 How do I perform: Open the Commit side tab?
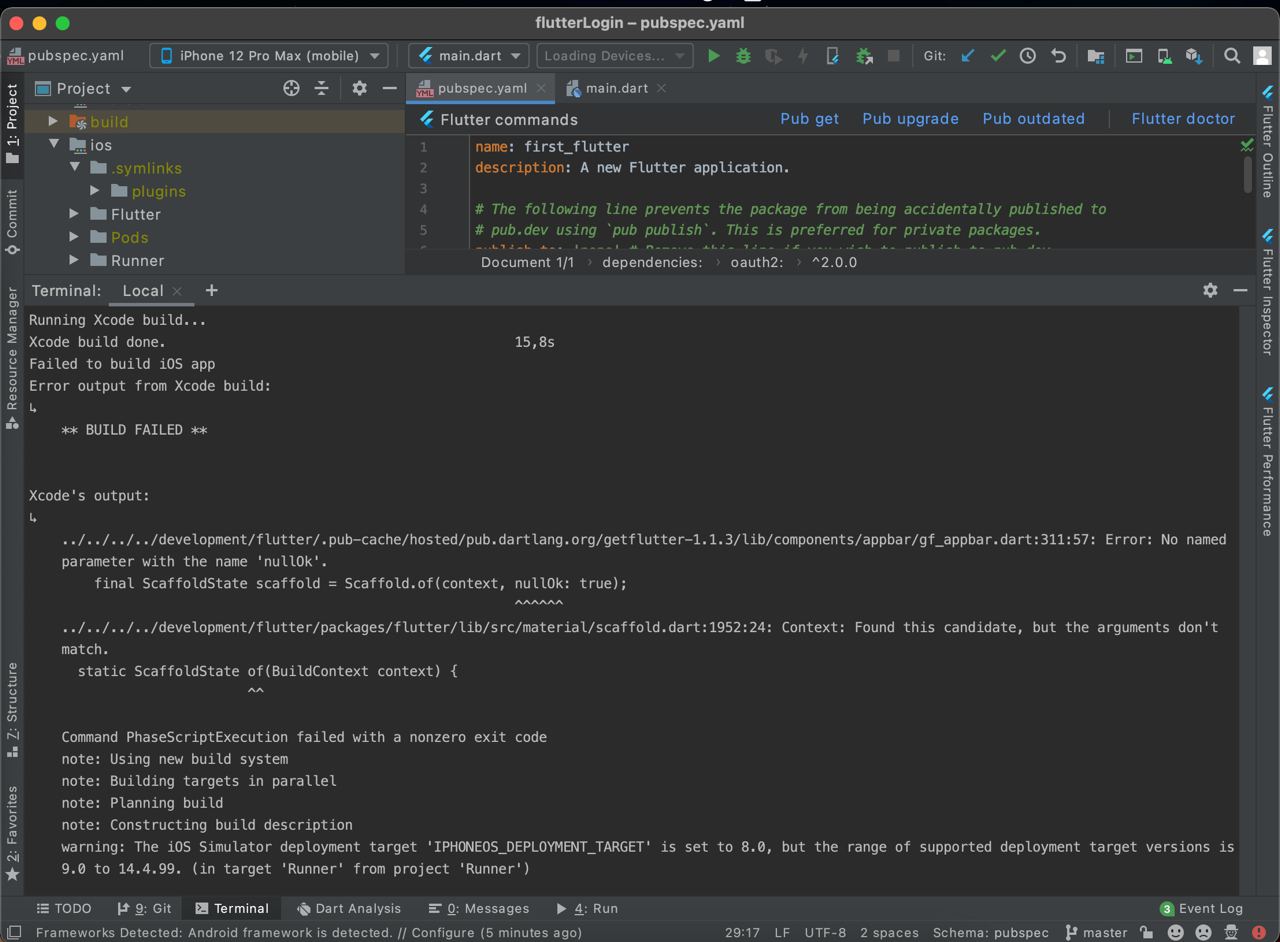pos(12,222)
